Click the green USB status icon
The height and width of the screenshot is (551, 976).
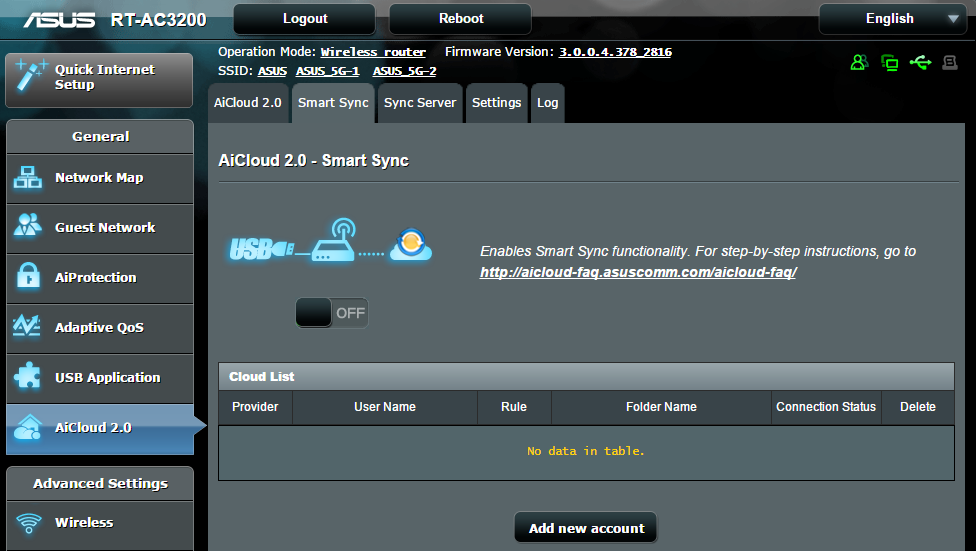click(x=920, y=62)
